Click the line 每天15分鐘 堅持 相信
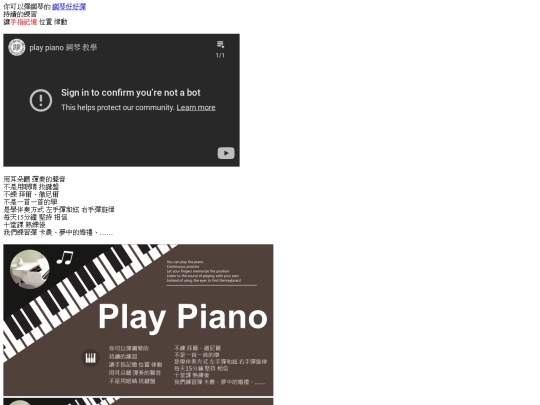The width and height of the screenshot is (540, 405). click(35, 217)
